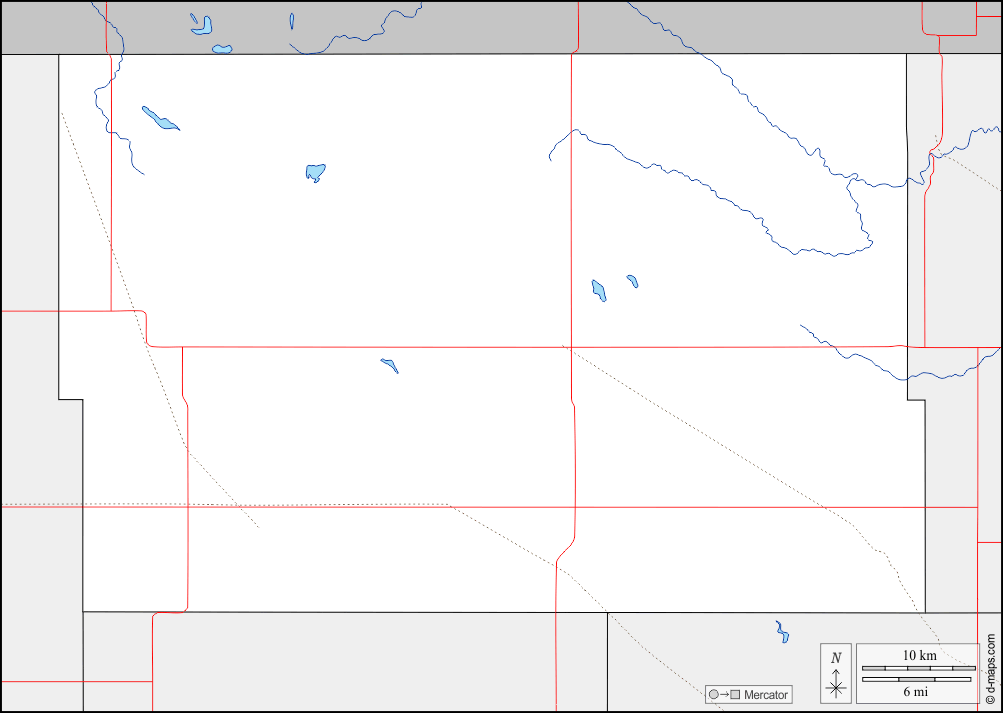
Task: Click the narrow vertical lake in the top gray strip
Action: click(291, 20)
